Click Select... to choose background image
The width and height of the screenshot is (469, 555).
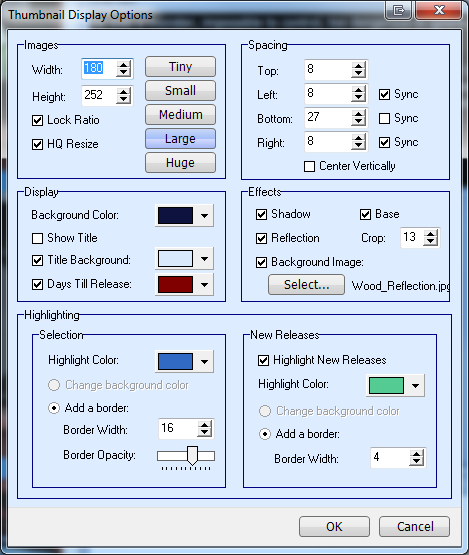click(x=307, y=285)
